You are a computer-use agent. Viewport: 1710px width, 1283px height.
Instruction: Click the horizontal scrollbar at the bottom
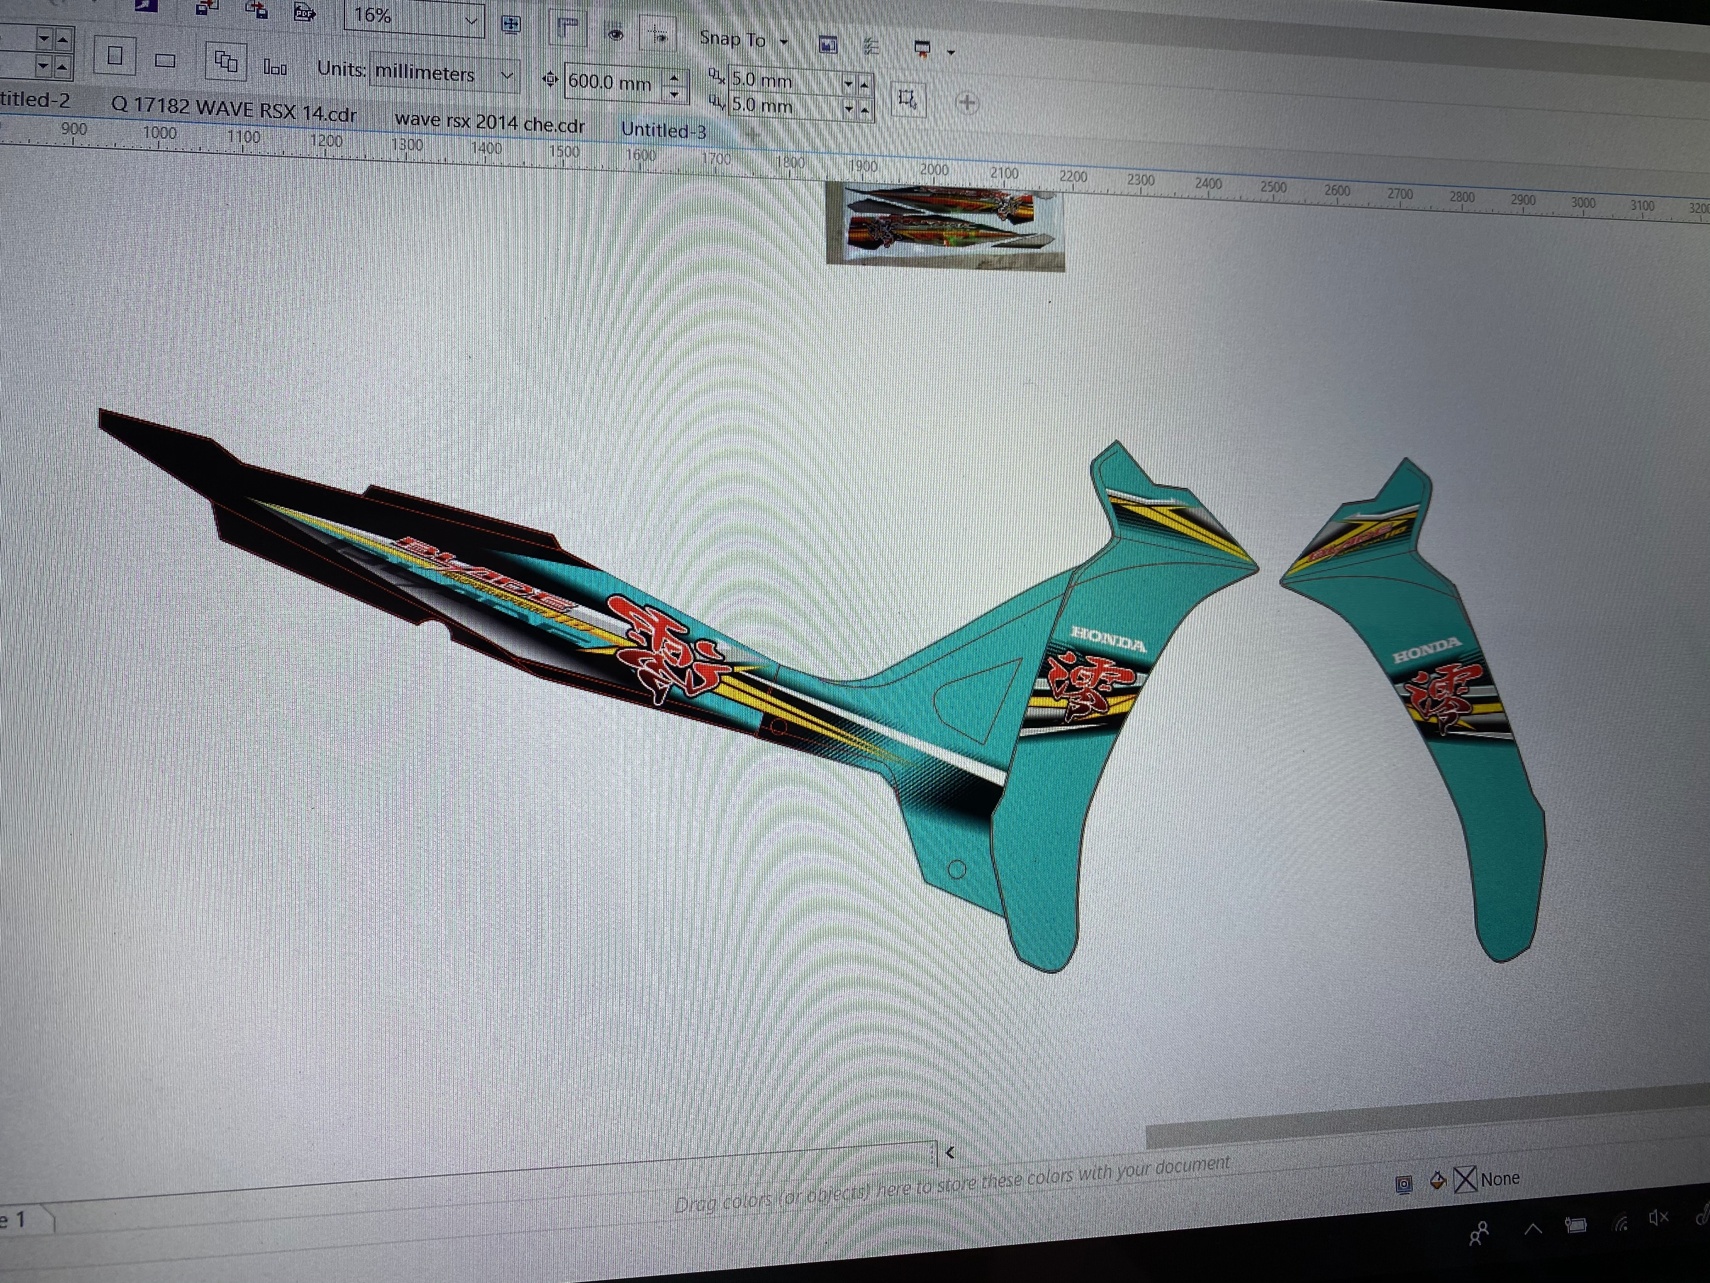pos(1427,1118)
